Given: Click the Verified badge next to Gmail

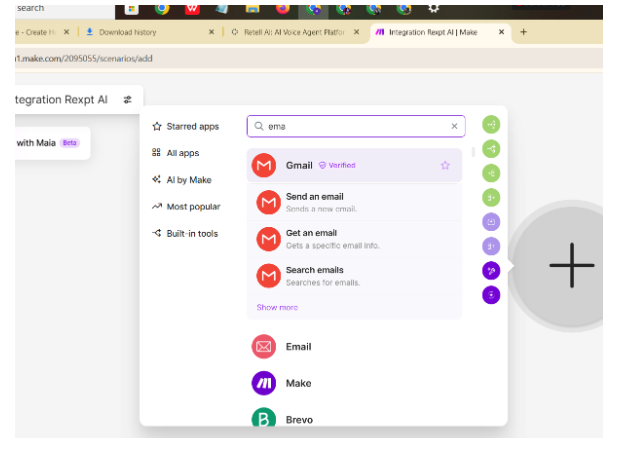Looking at the screenshot, I should coord(337,165).
